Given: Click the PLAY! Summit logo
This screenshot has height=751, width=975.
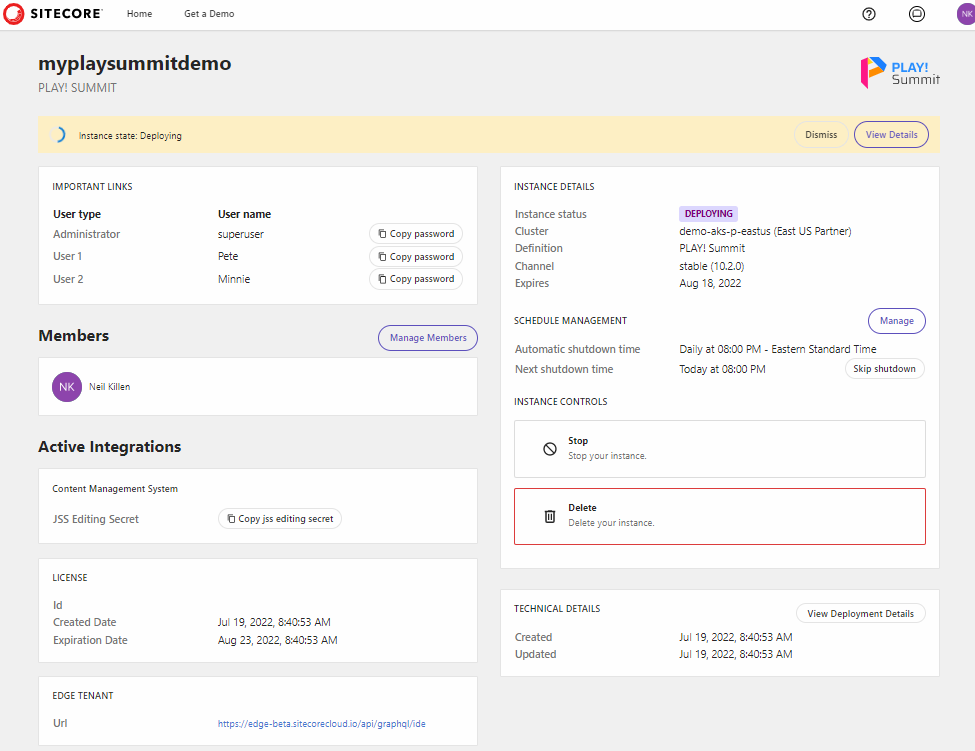Looking at the screenshot, I should point(899,74).
